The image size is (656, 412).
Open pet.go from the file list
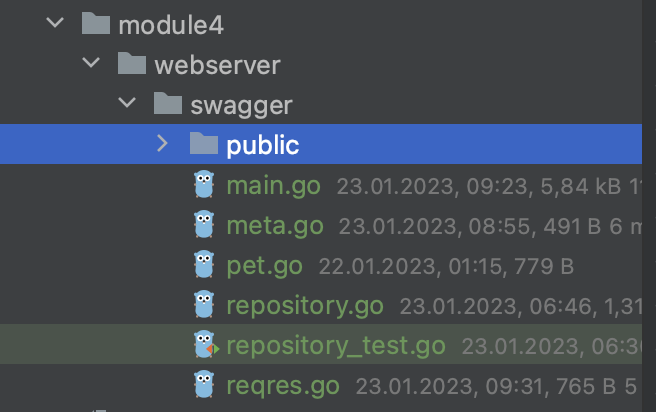point(265,265)
